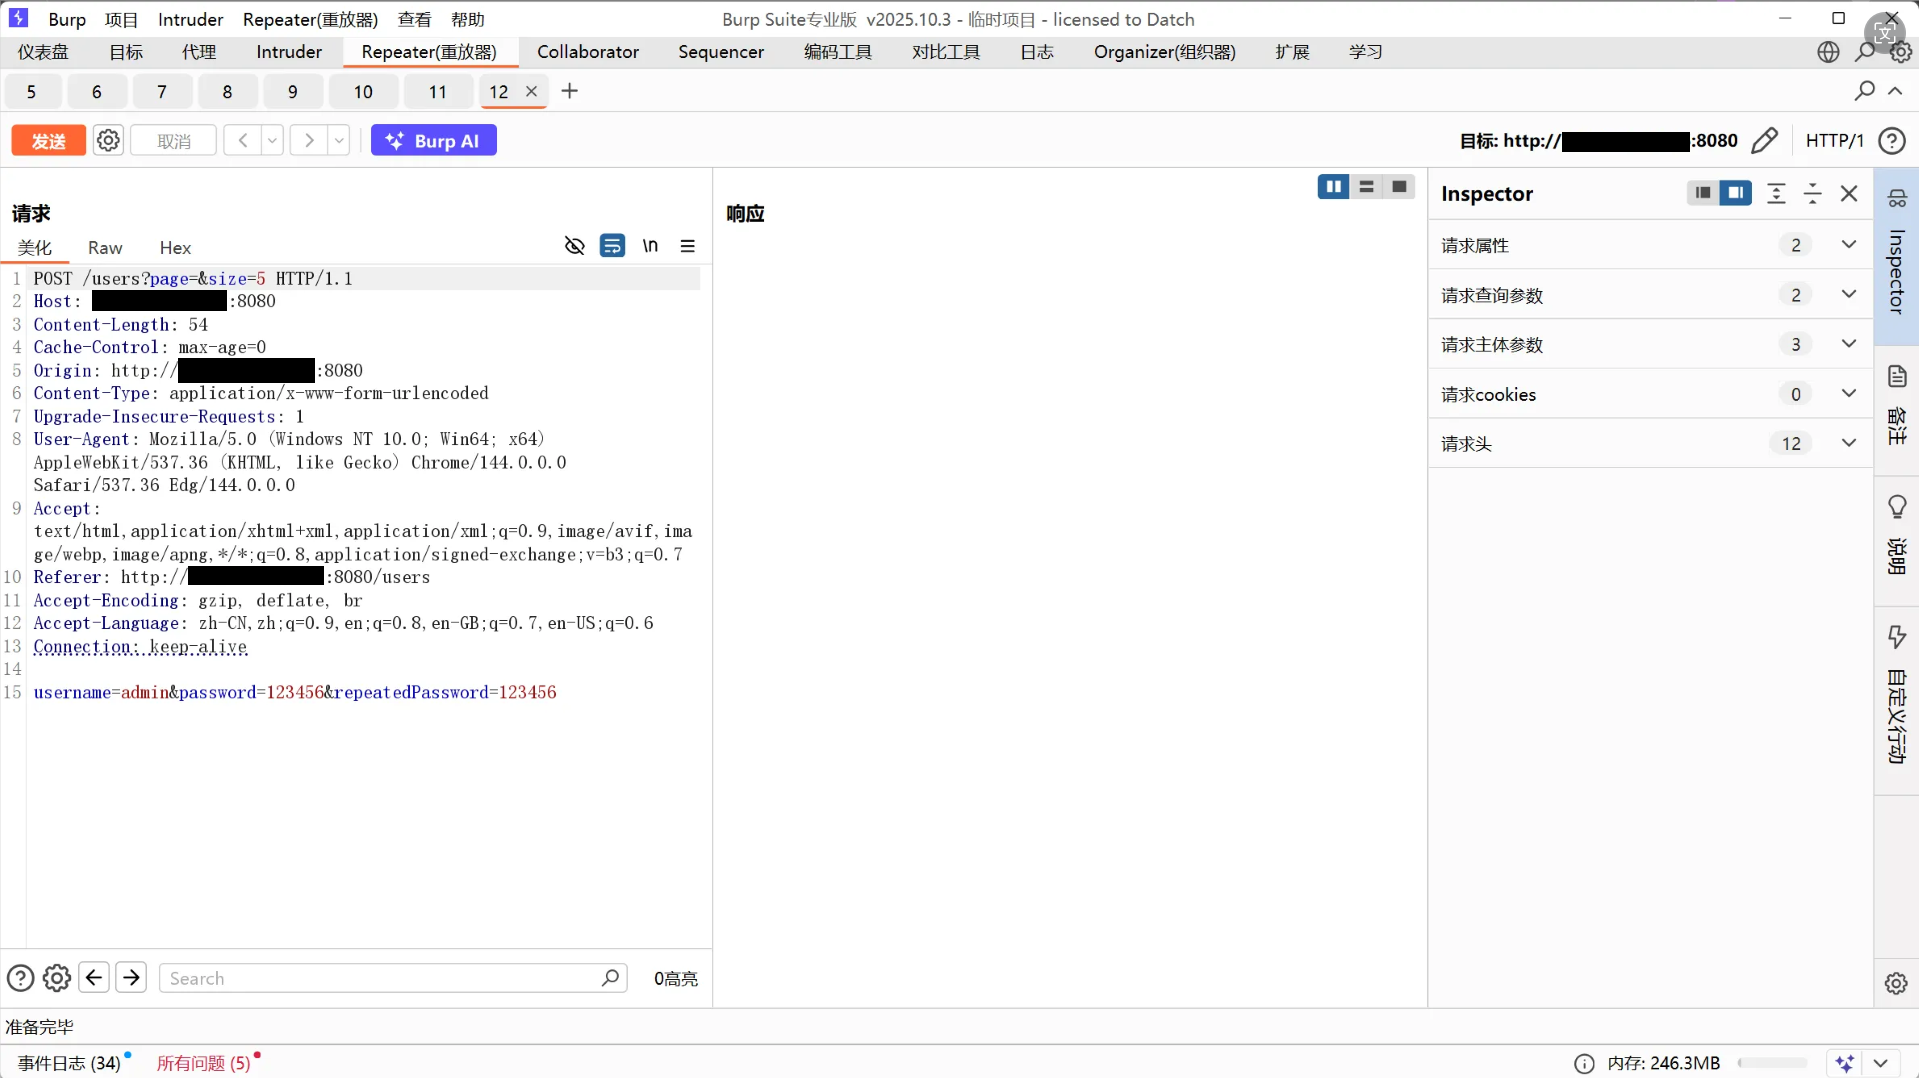The height and width of the screenshot is (1078, 1919).
Task: Jump to next search match arrow
Action: click(x=131, y=977)
